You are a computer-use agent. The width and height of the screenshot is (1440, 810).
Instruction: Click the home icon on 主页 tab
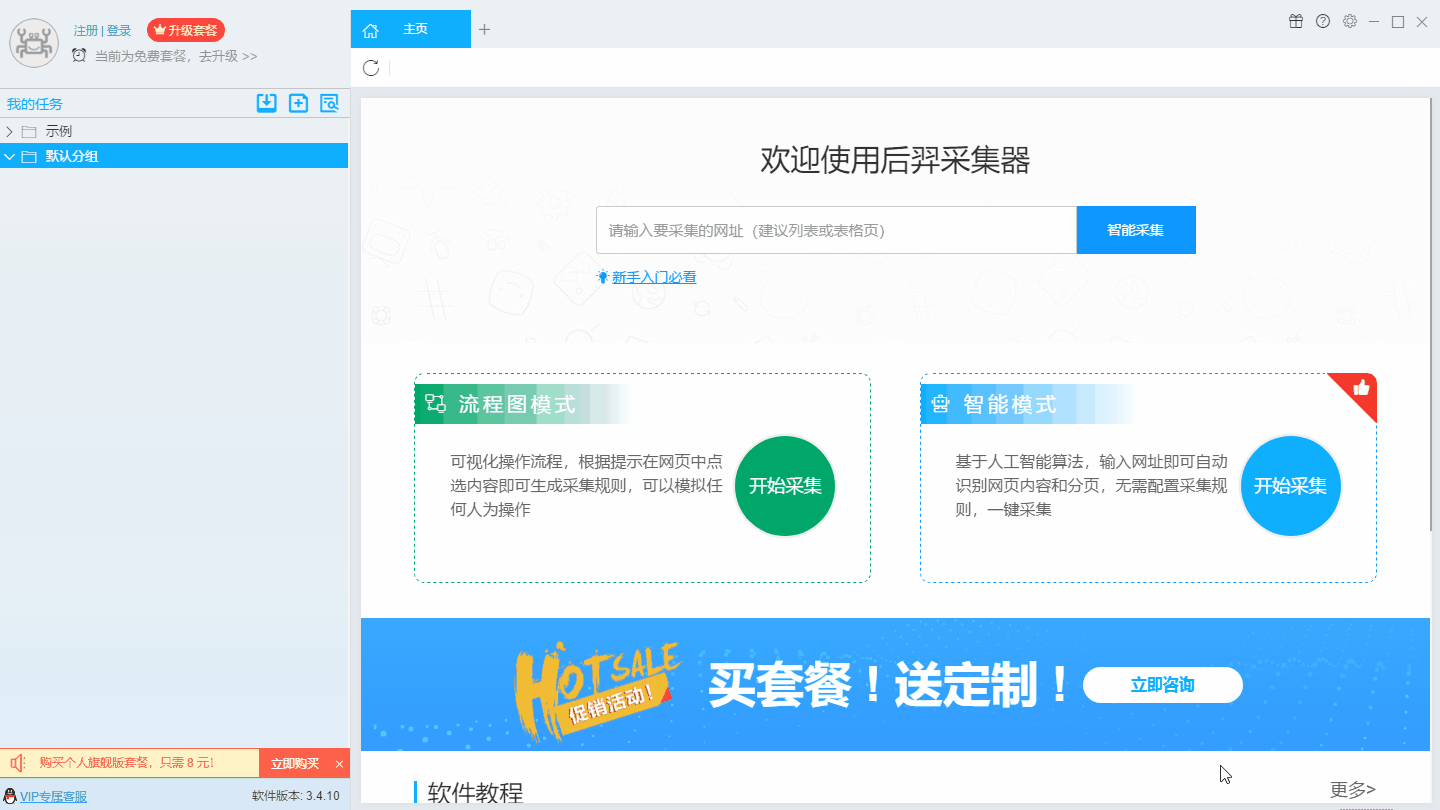[x=370, y=30]
